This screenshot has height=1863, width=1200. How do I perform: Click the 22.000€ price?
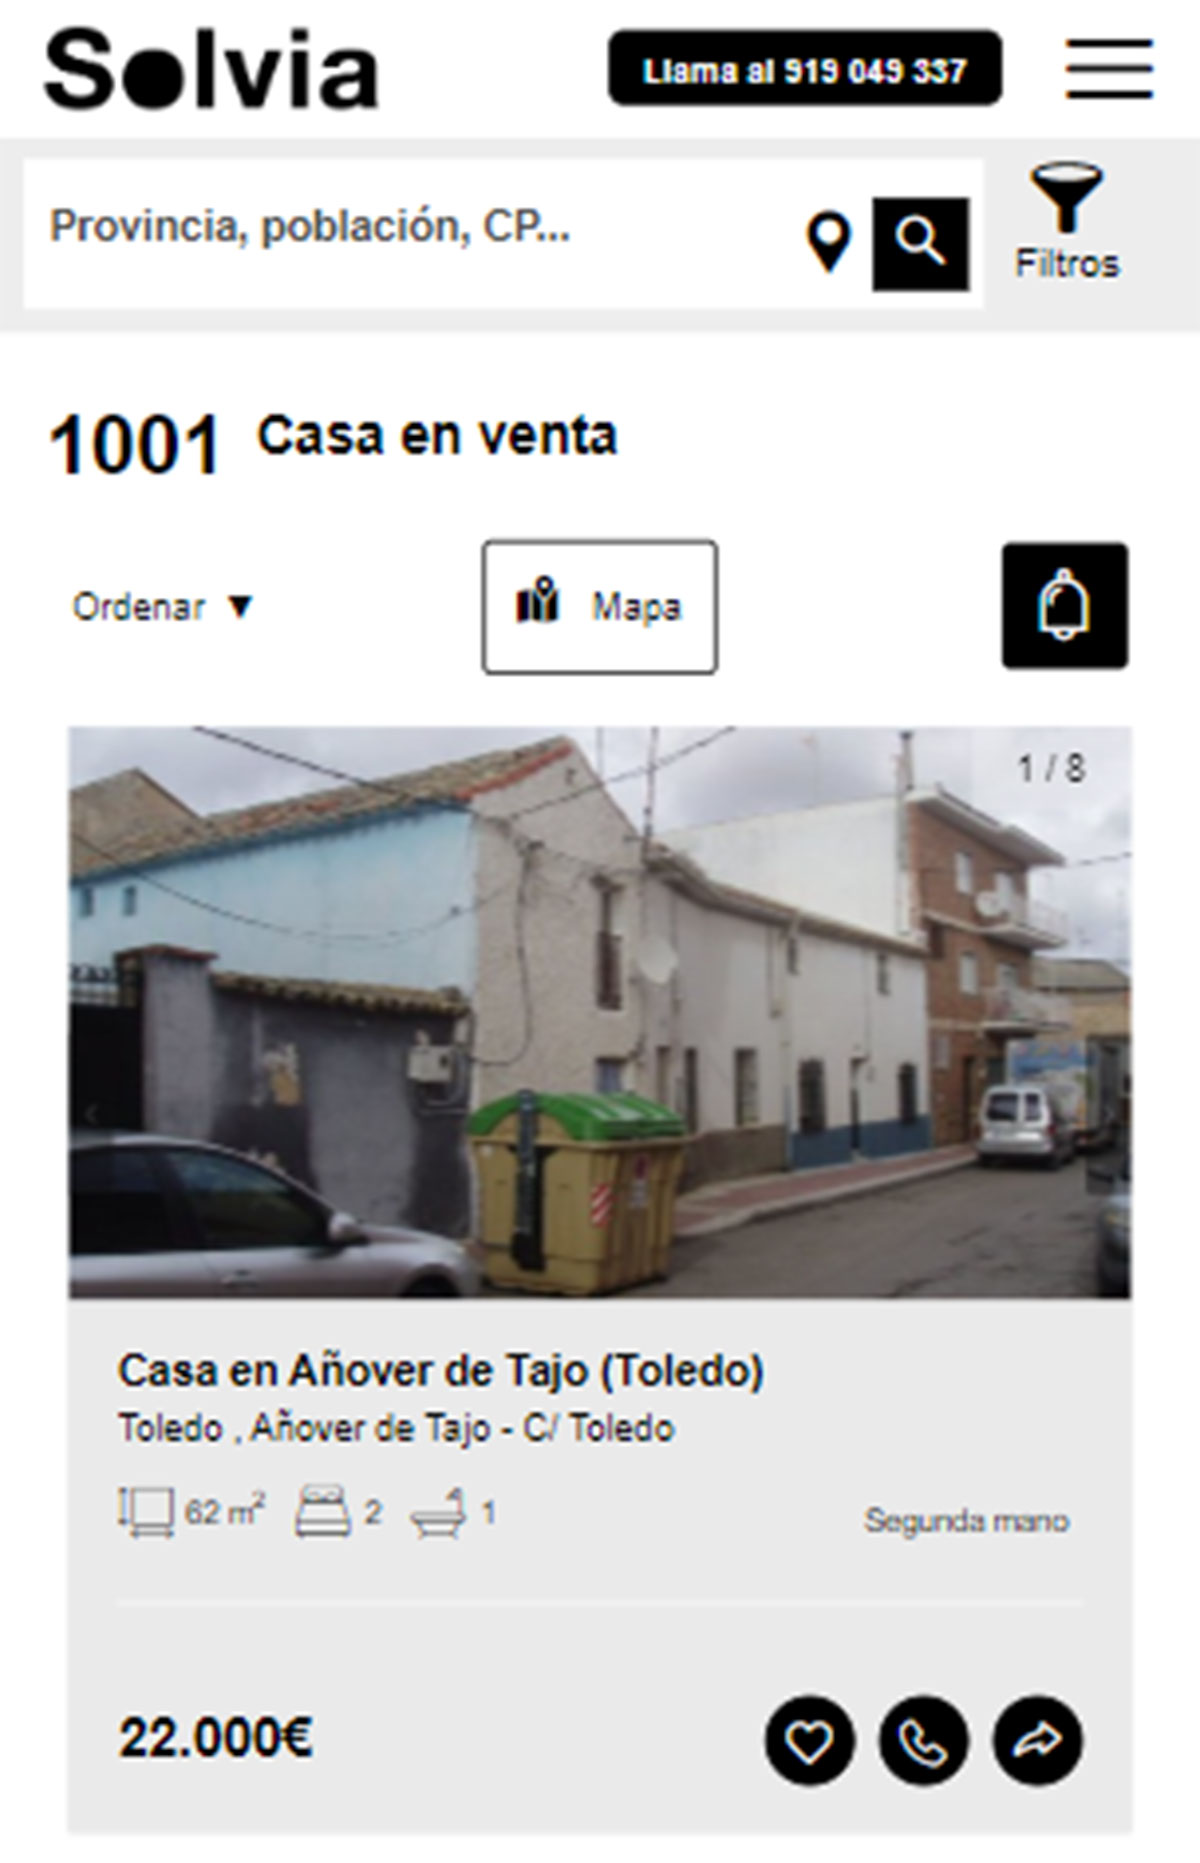(216, 1738)
